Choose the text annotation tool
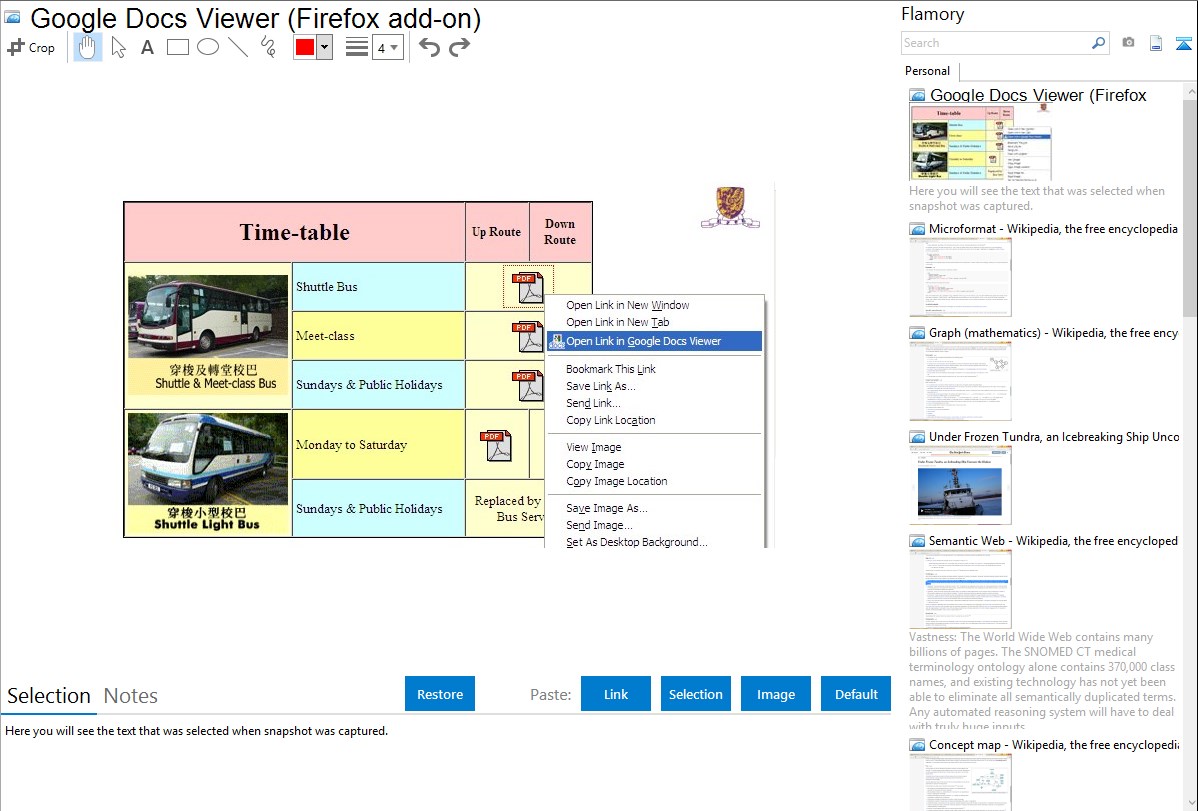Viewport: 1198px width, 811px height. pos(147,47)
